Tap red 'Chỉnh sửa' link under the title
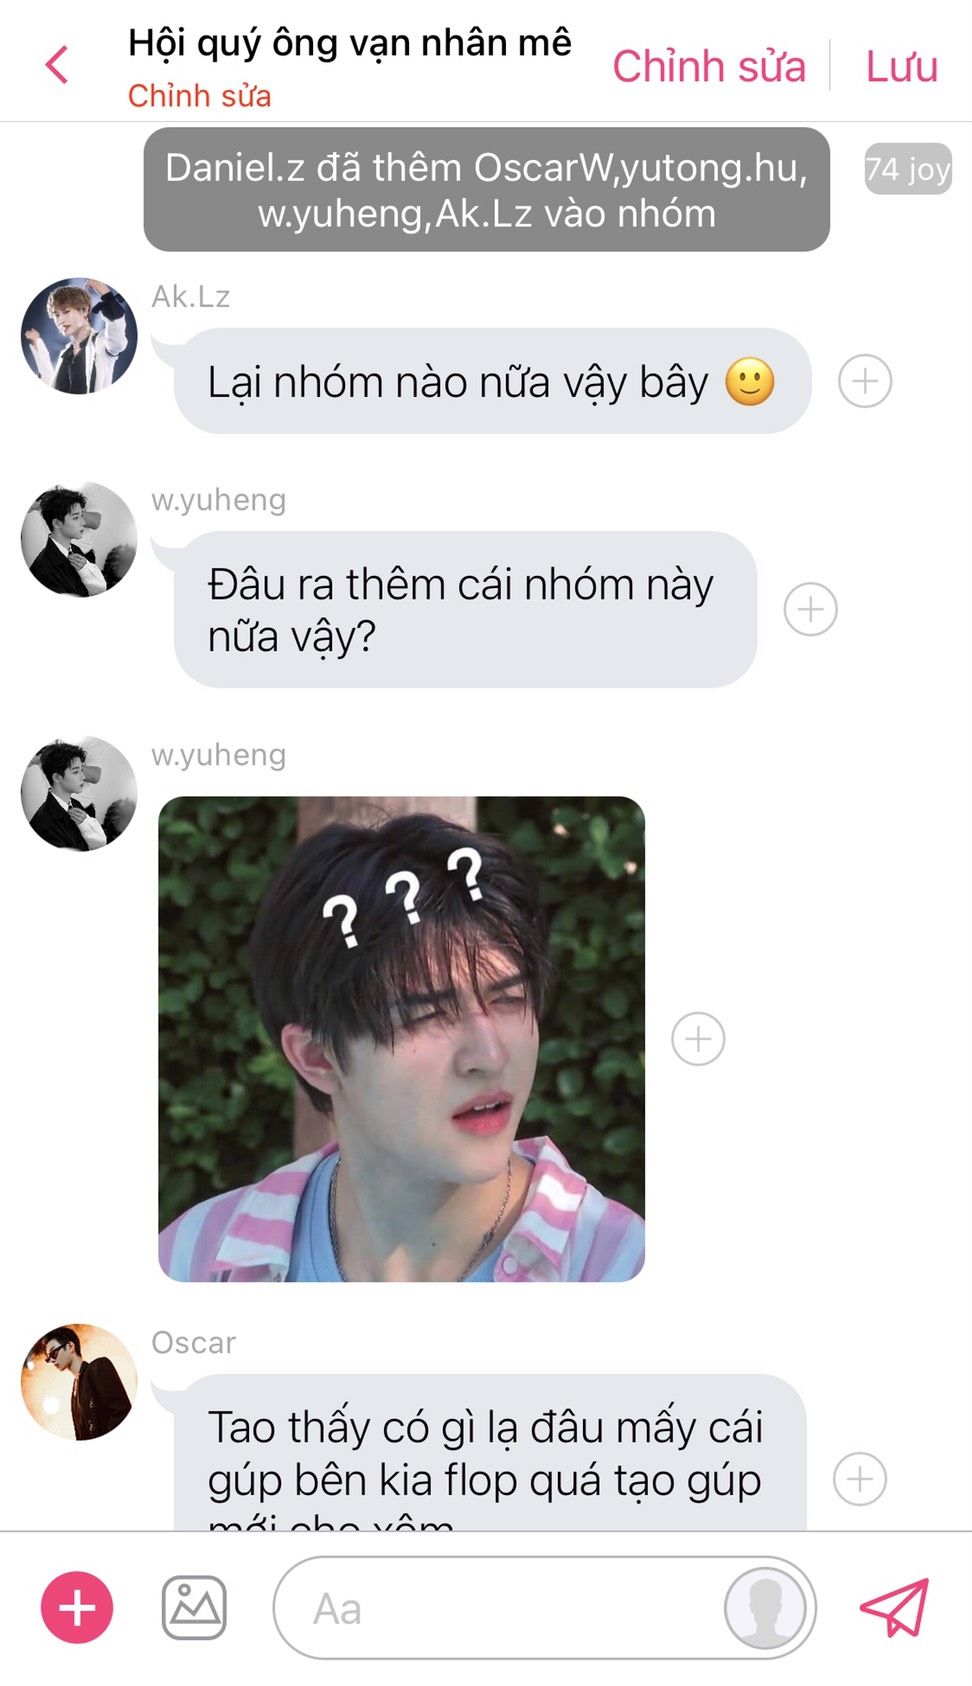 tap(199, 96)
